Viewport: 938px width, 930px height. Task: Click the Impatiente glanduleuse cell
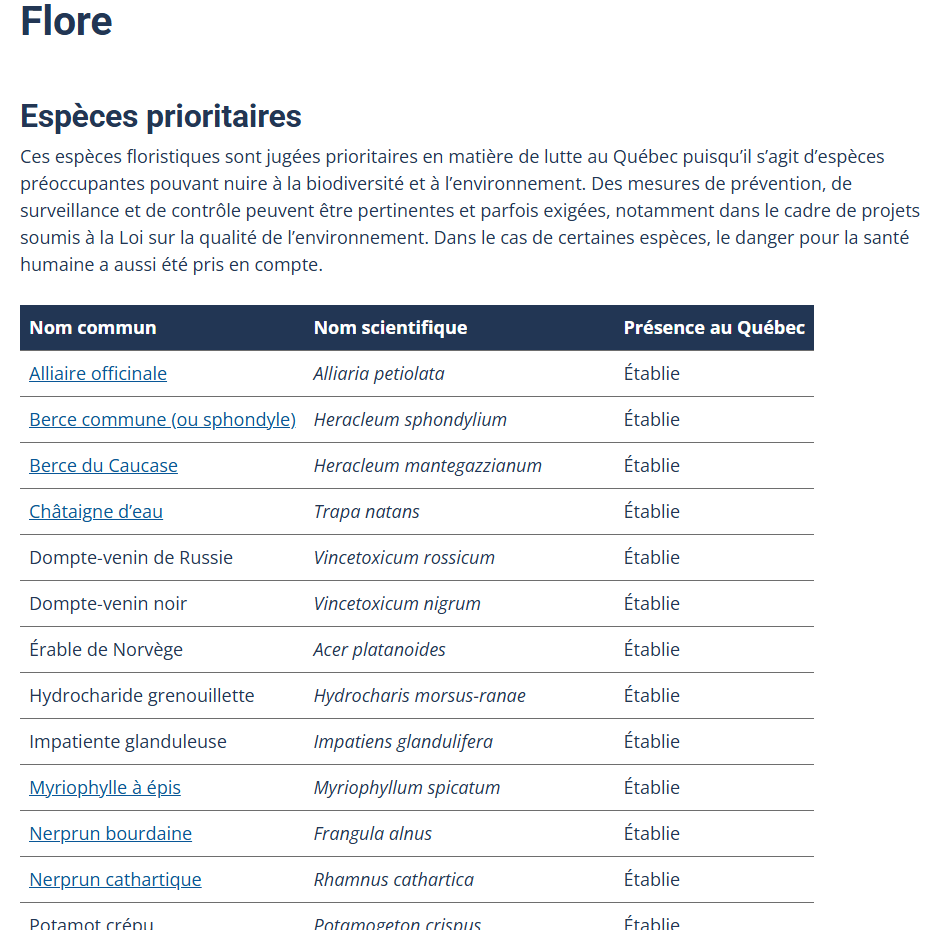[128, 742]
